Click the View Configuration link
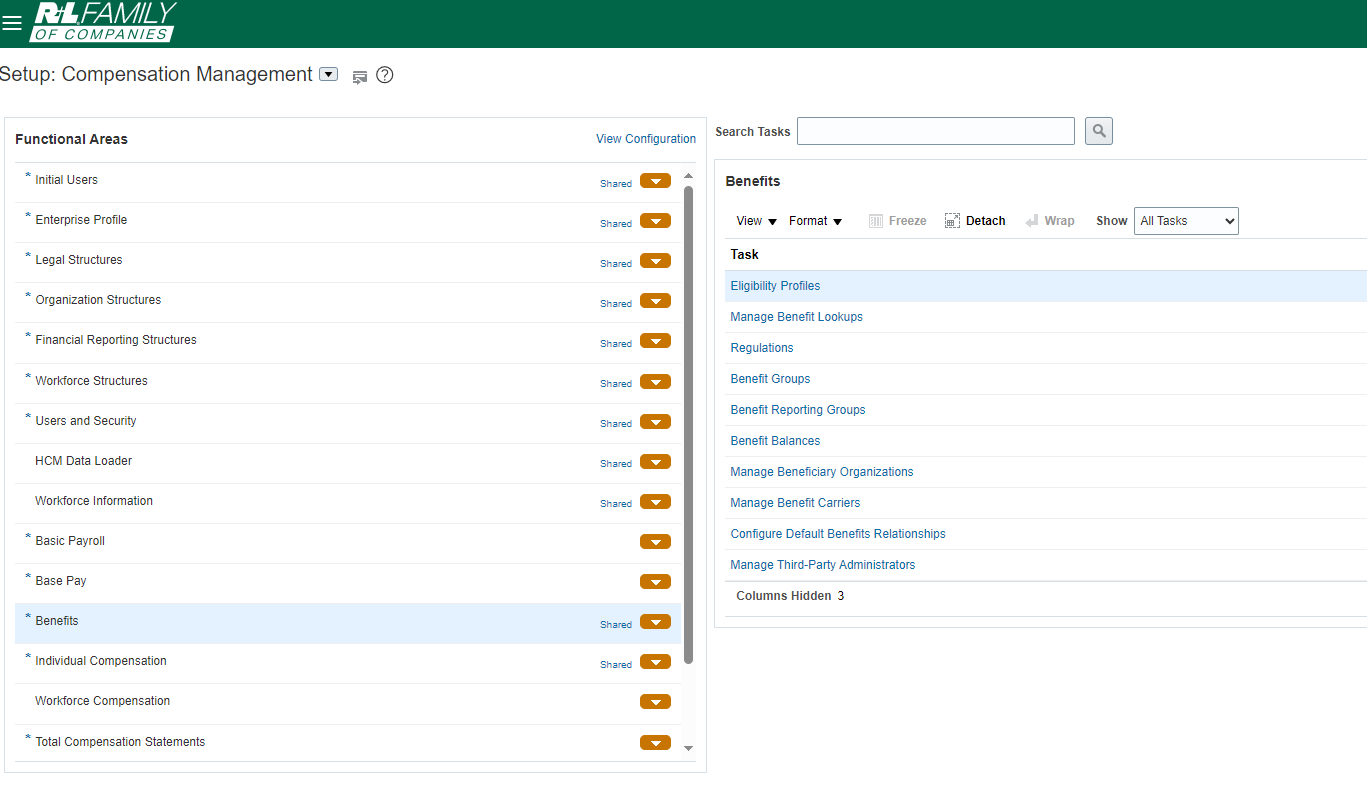 tap(645, 138)
